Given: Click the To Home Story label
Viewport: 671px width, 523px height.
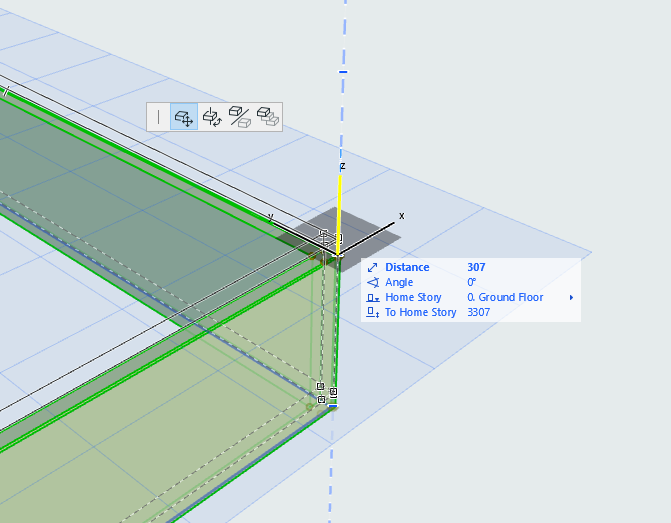Looking at the screenshot, I should pos(420,312).
